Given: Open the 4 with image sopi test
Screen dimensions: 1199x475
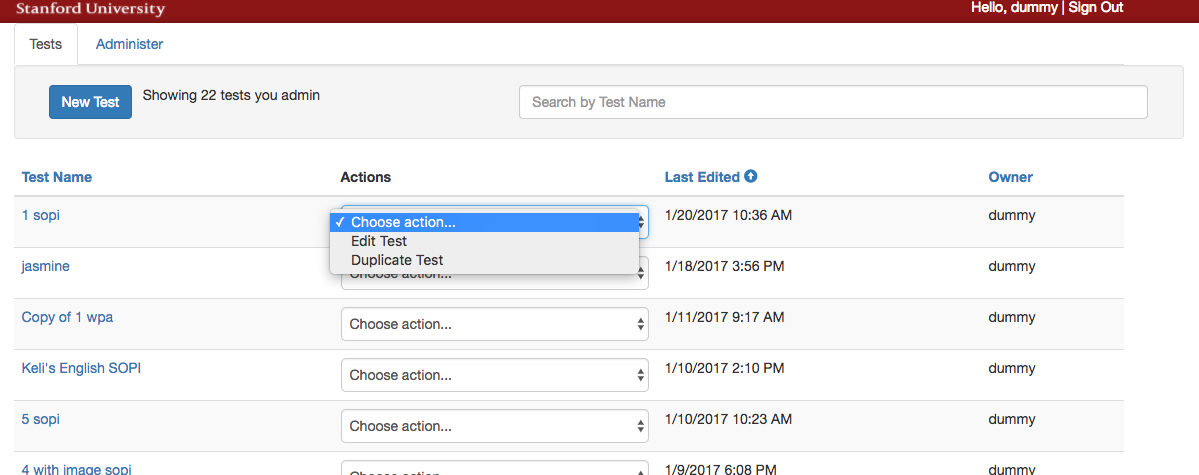Looking at the screenshot, I should click(76, 469).
